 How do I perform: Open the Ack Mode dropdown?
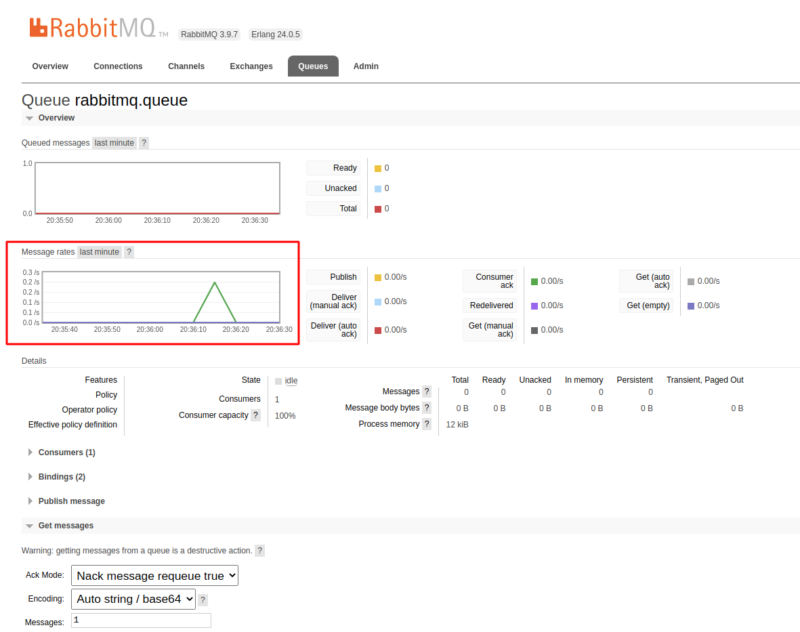point(155,575)
